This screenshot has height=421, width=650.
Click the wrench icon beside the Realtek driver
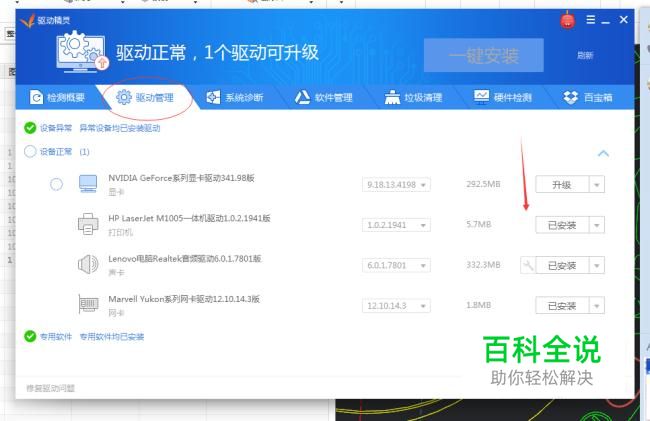(x=528, y=265)
